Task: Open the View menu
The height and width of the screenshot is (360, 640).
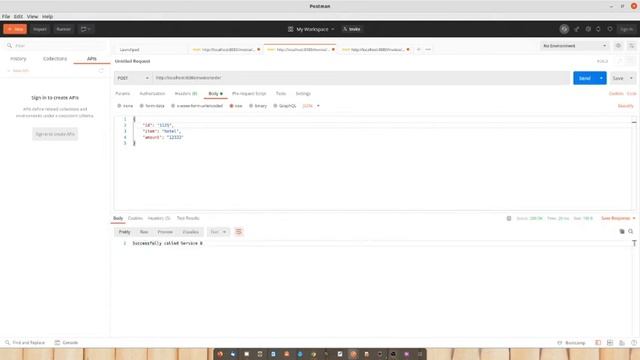Action: click(32, 16)
